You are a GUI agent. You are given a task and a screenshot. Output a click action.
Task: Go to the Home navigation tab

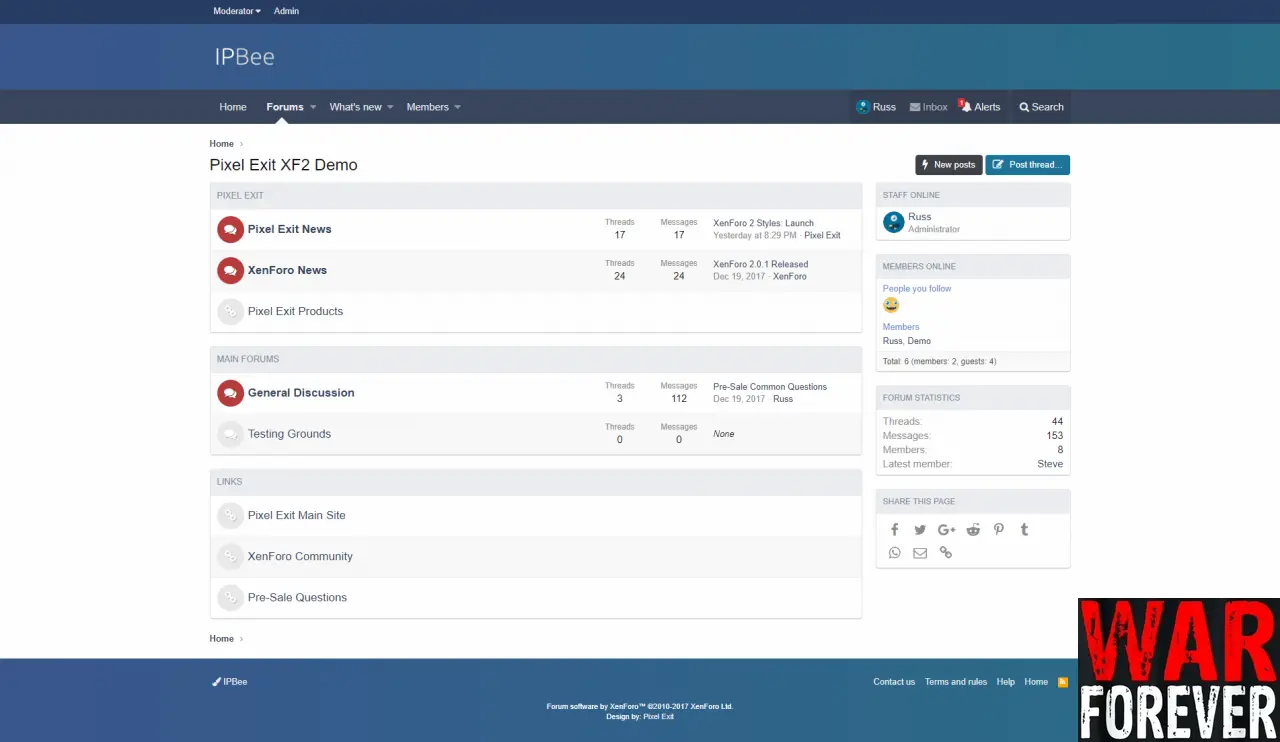coord(233,107)
